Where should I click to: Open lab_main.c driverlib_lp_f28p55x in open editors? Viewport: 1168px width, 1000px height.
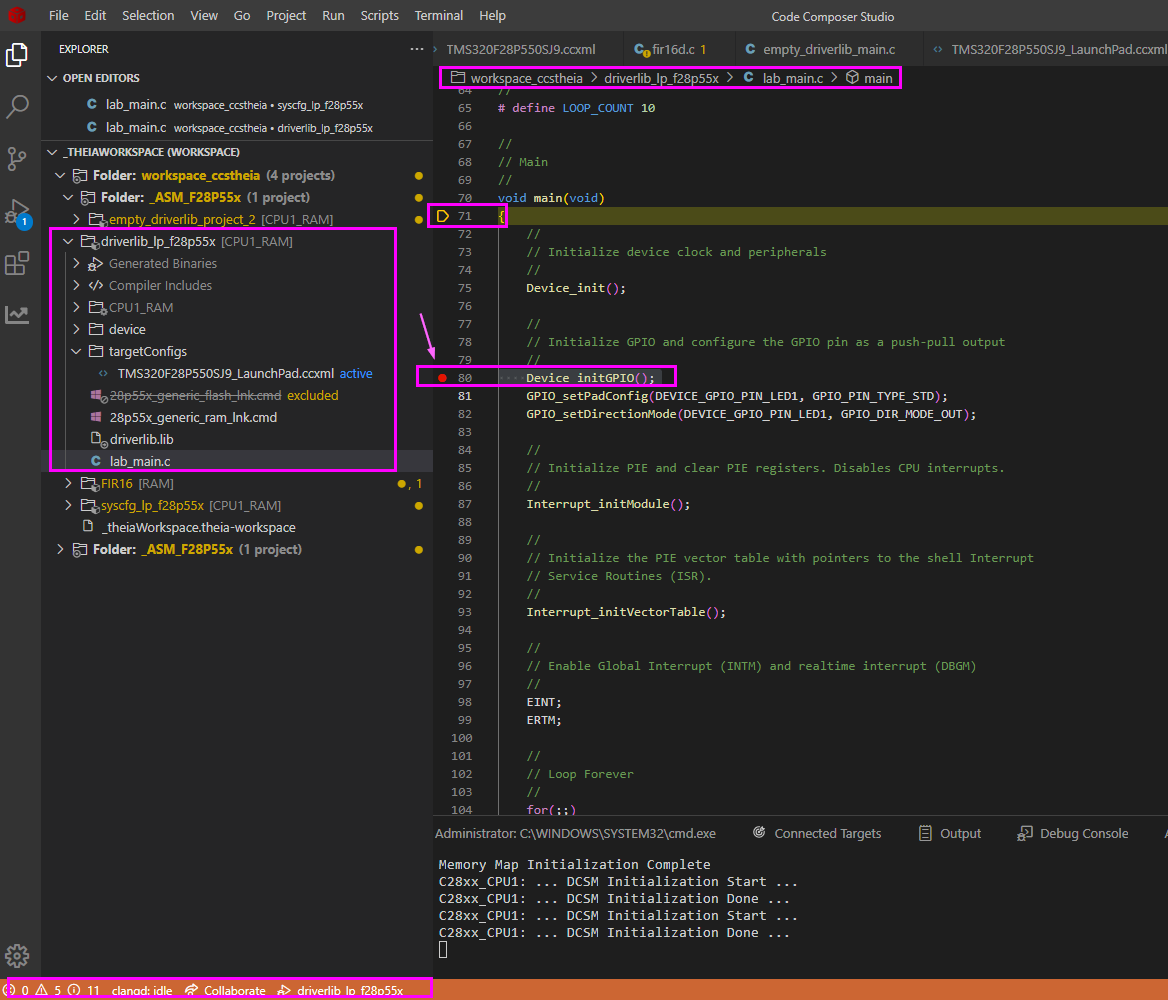click(237, 127)
